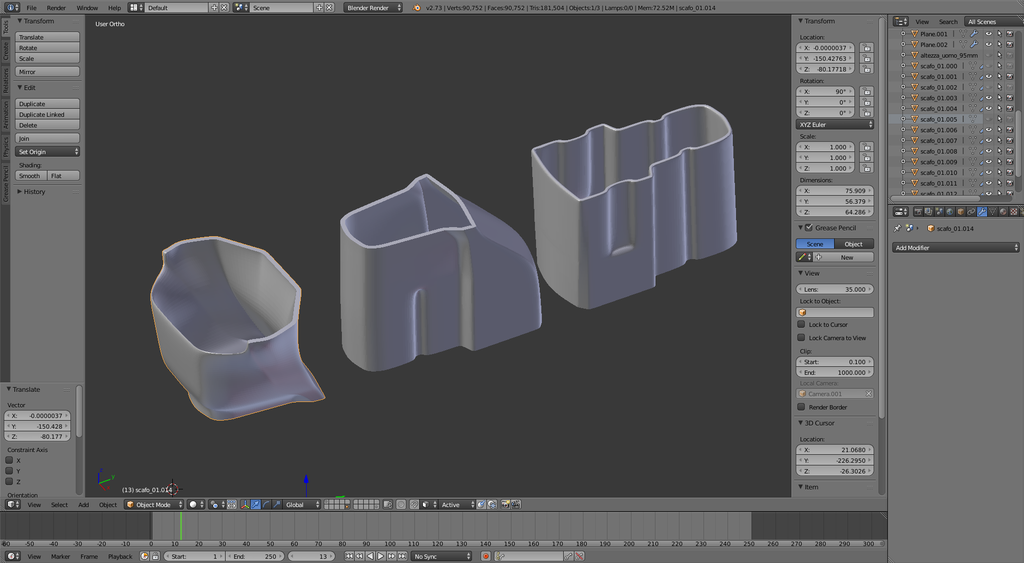
Task: Set shading to Smooth
Action: [31, 176]
